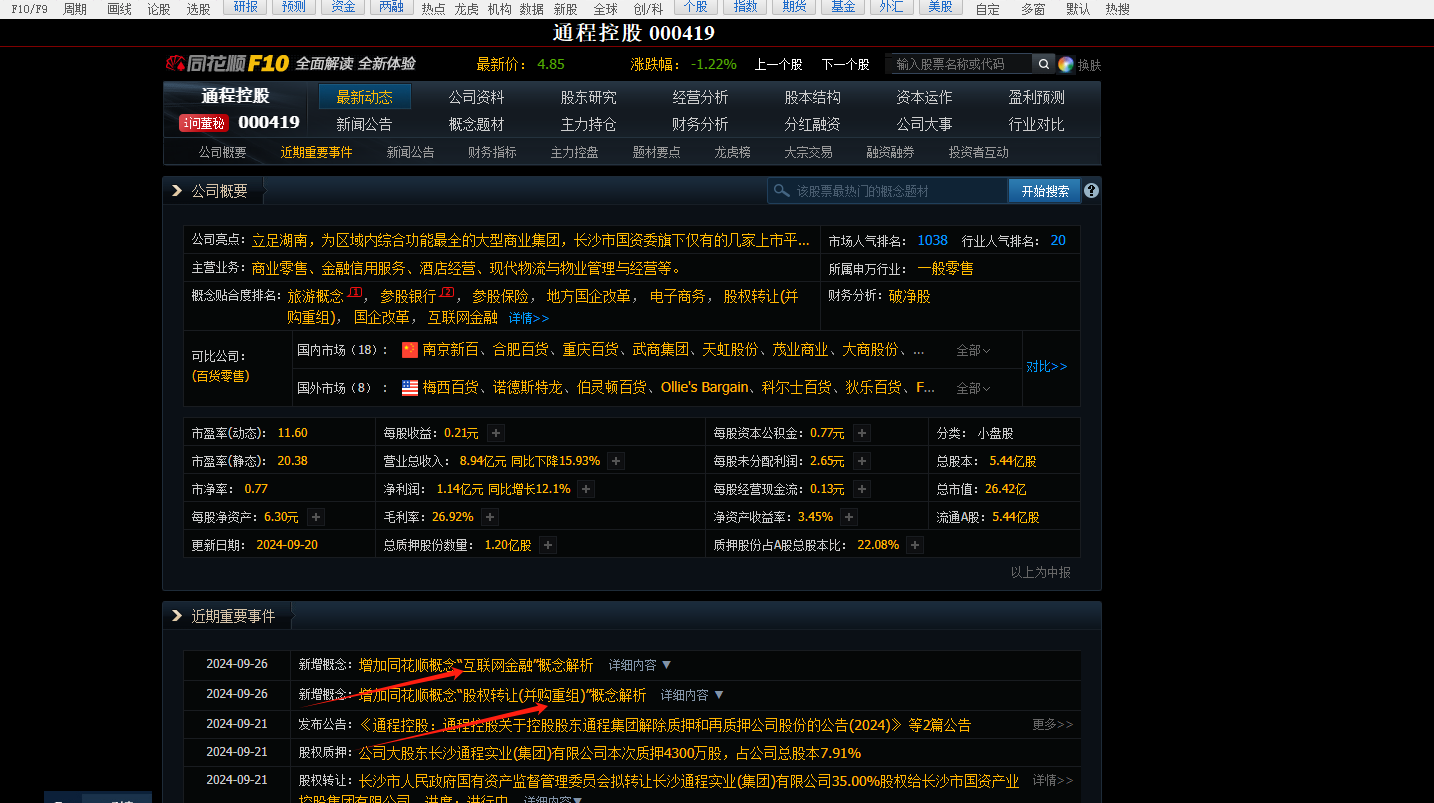Screen dimensions: 1434x803
Task: Switch to the 股东研究 tab
Action: [588, 97]
